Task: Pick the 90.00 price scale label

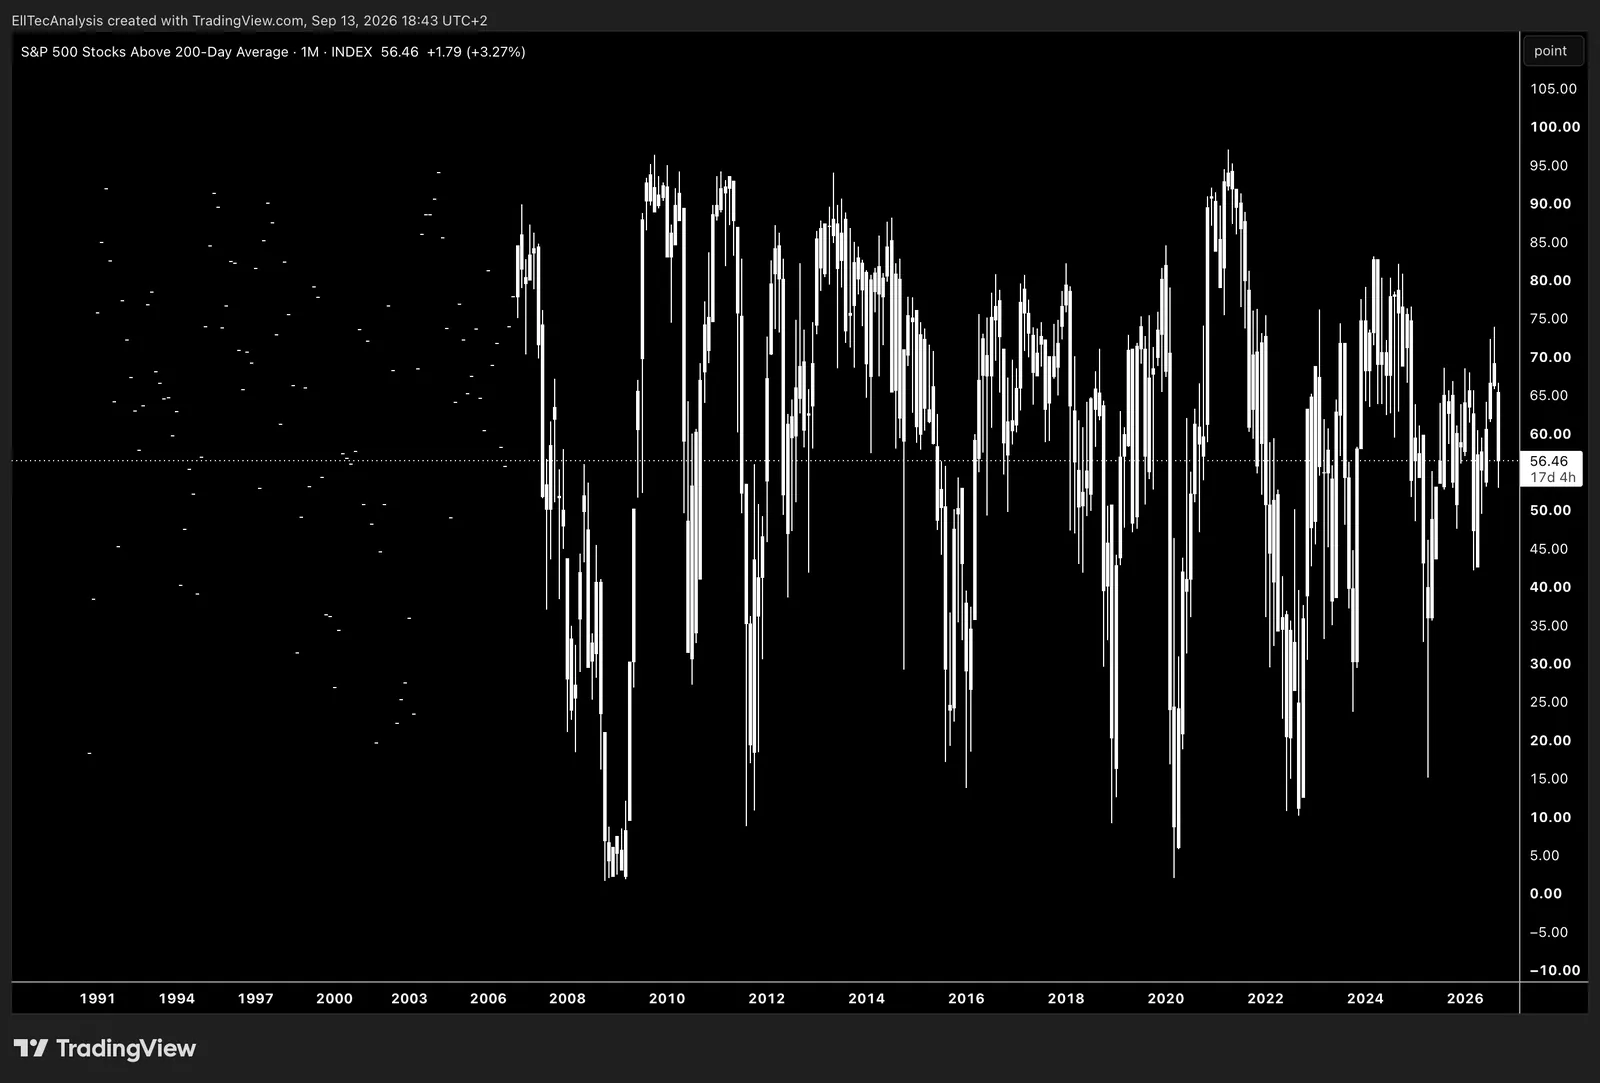Action: (x=1550, y=204)
